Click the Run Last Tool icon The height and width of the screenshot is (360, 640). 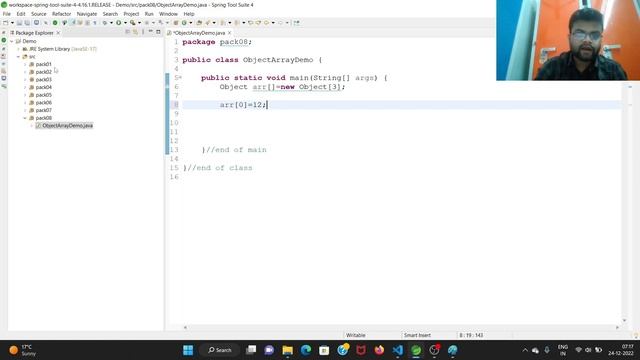(x=133, y=23)
